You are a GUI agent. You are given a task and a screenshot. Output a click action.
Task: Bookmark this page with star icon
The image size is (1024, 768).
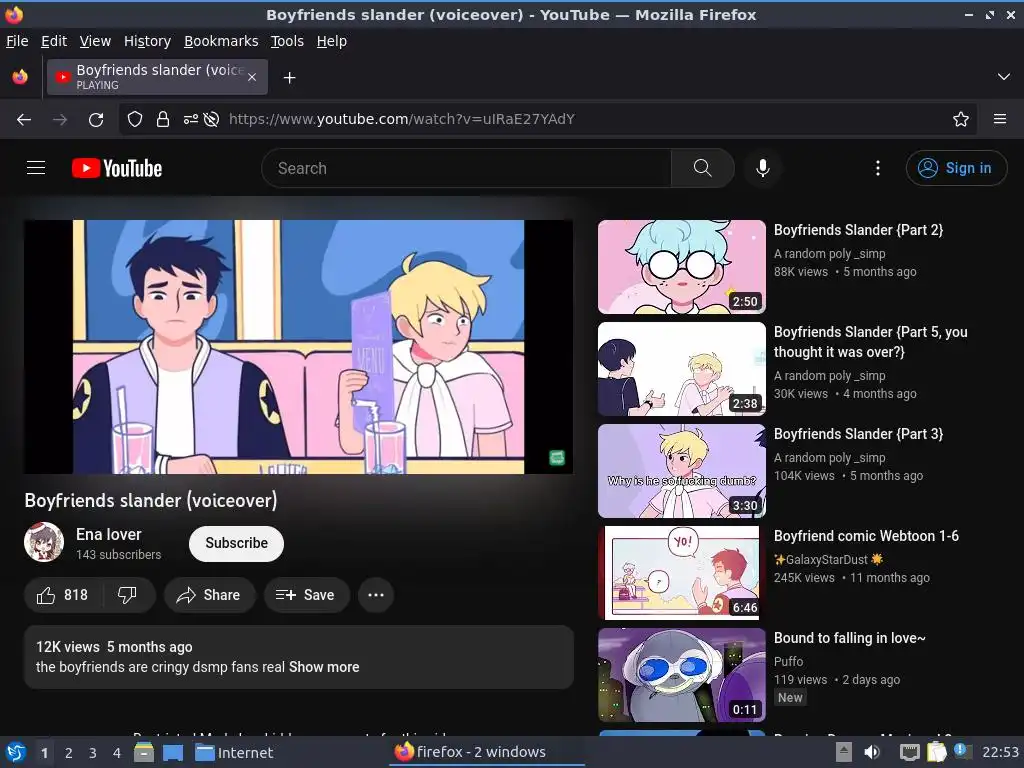(961, 119)
